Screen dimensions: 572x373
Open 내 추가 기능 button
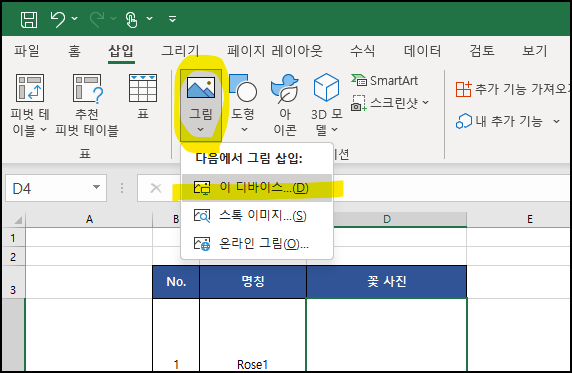(499, 121)
